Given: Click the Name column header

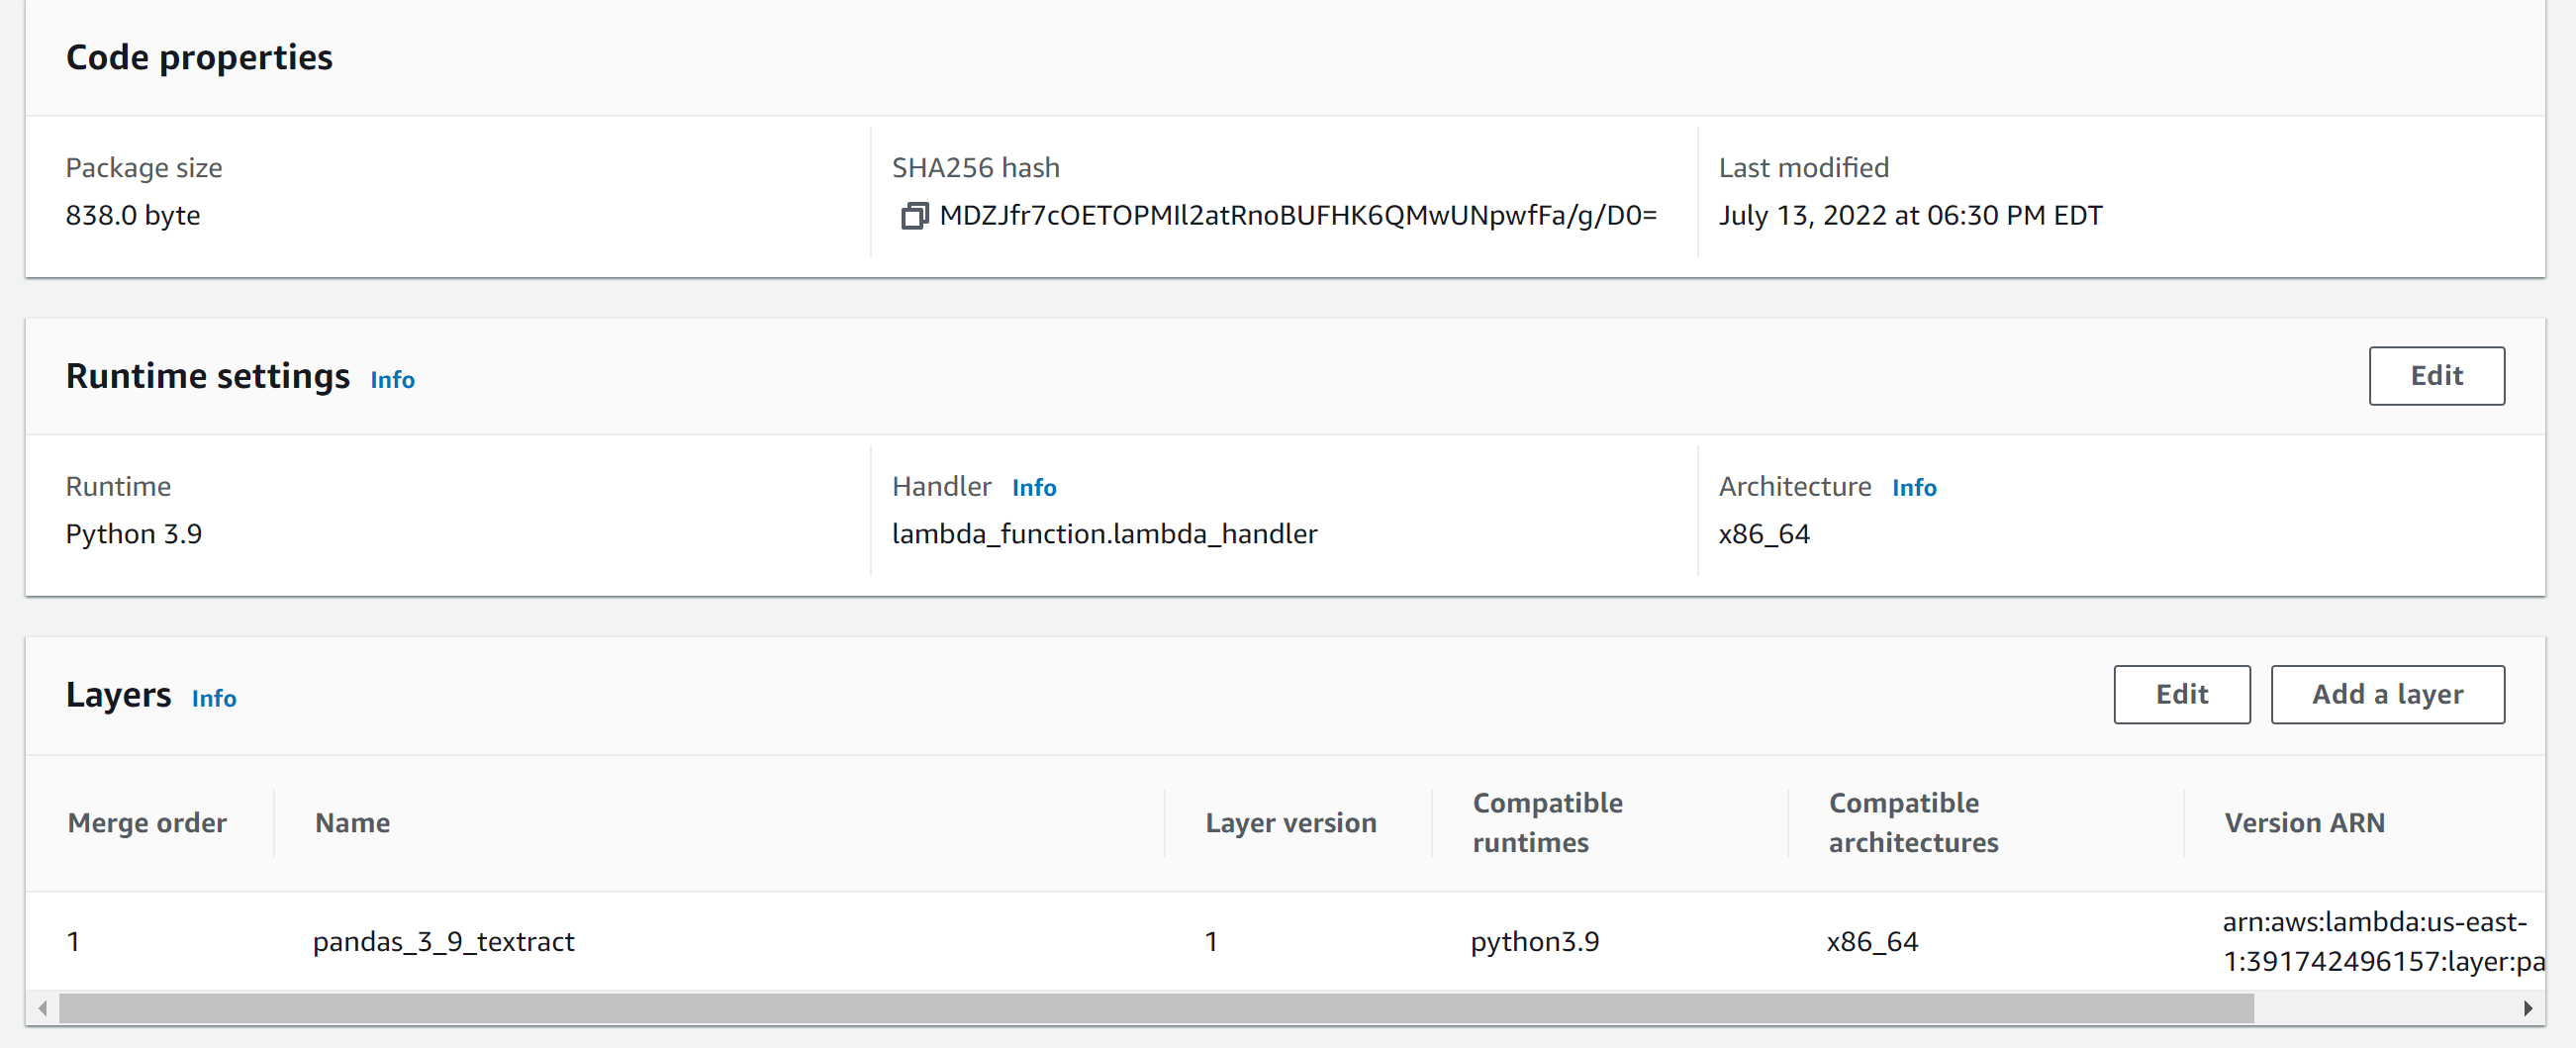Looking at the screenshot, I should coord(352,822).
